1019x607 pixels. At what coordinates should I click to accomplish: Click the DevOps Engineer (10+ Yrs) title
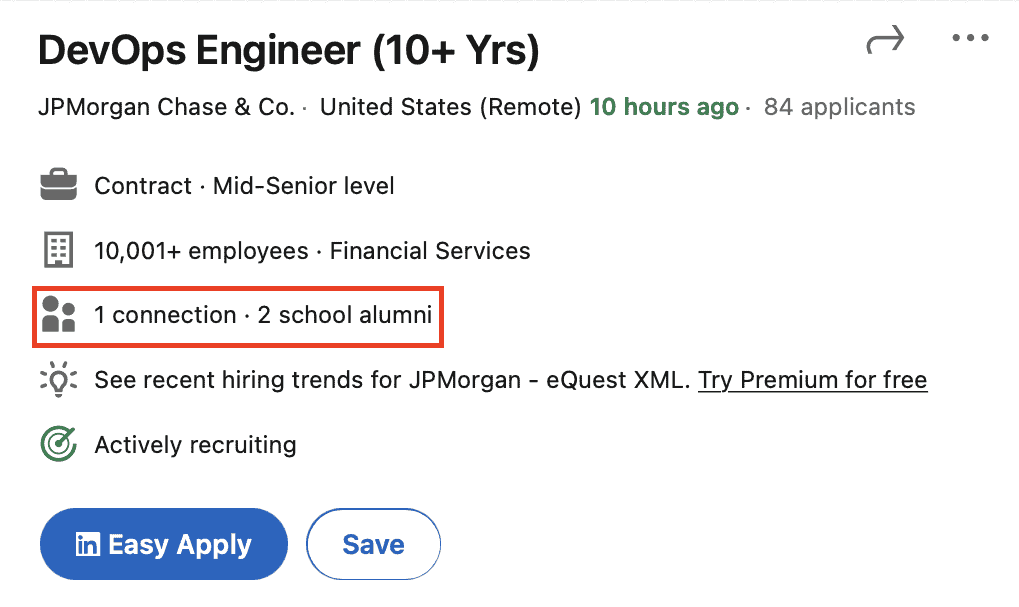coord(289,51)
